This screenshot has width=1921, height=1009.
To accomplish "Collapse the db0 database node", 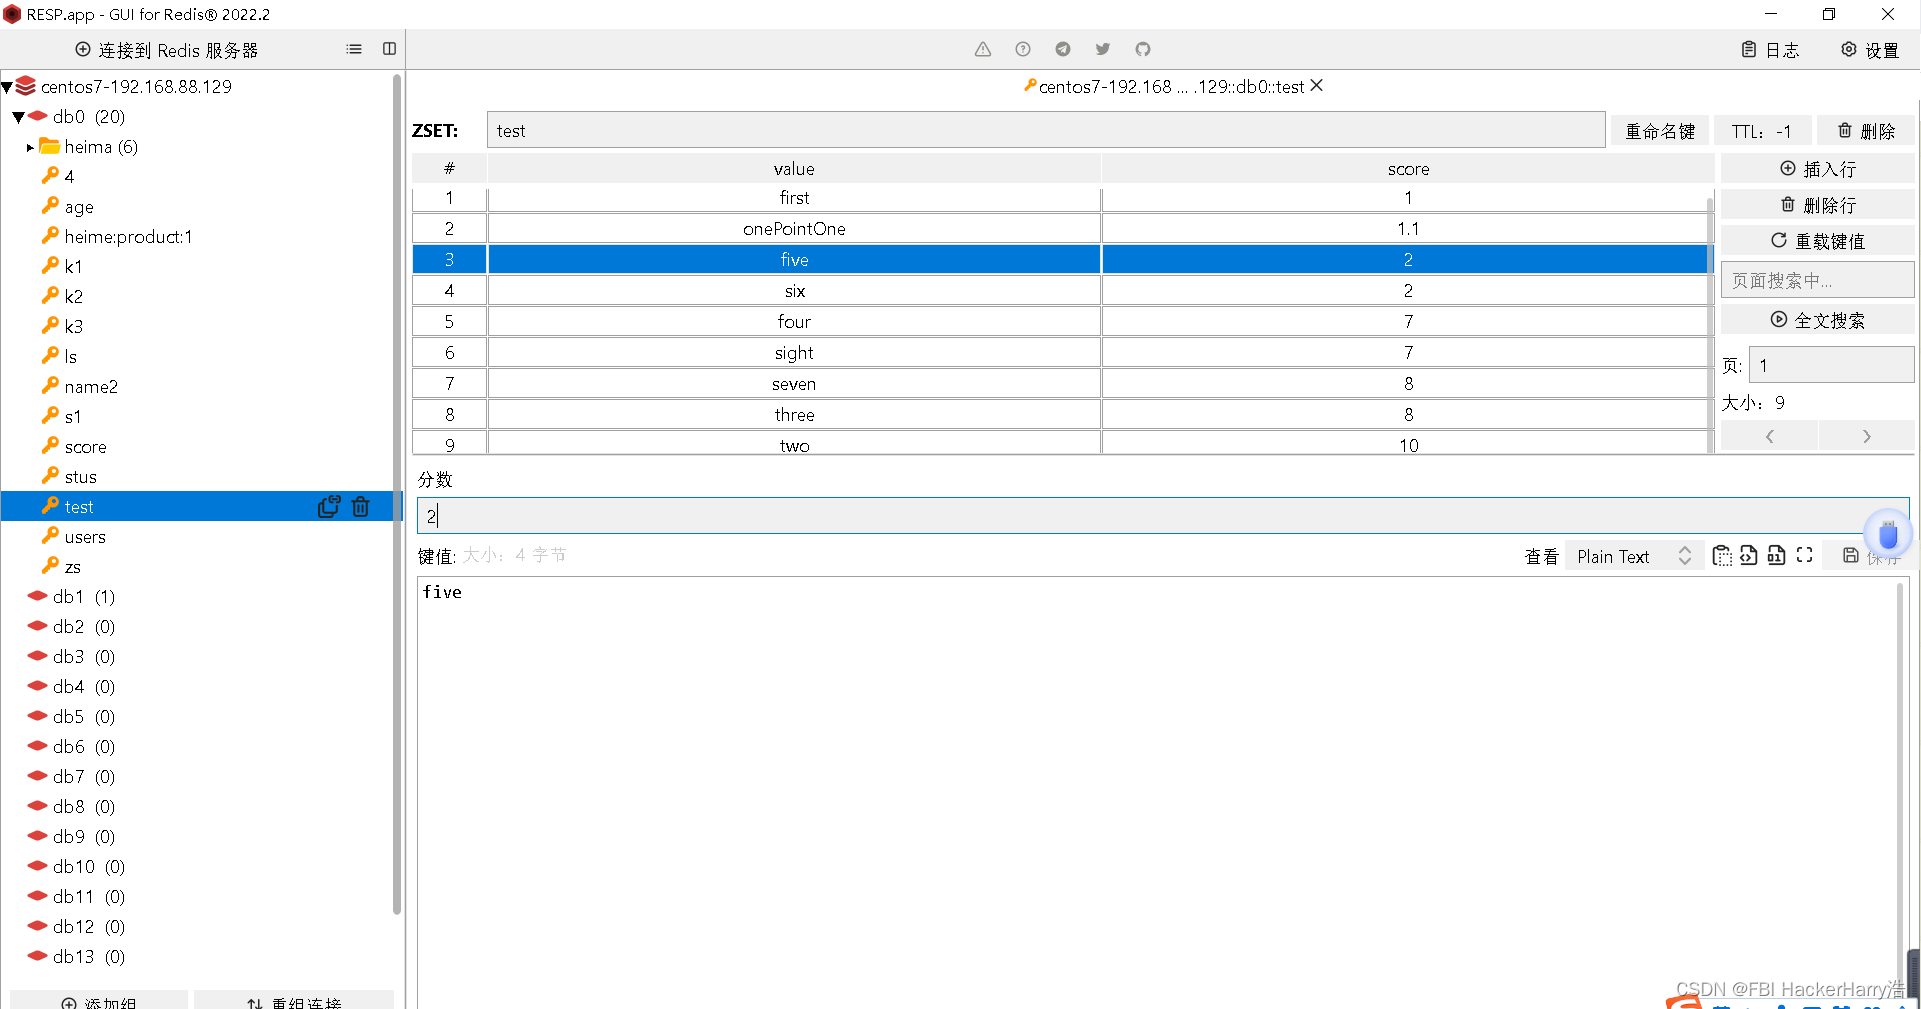I will point(18,116).
